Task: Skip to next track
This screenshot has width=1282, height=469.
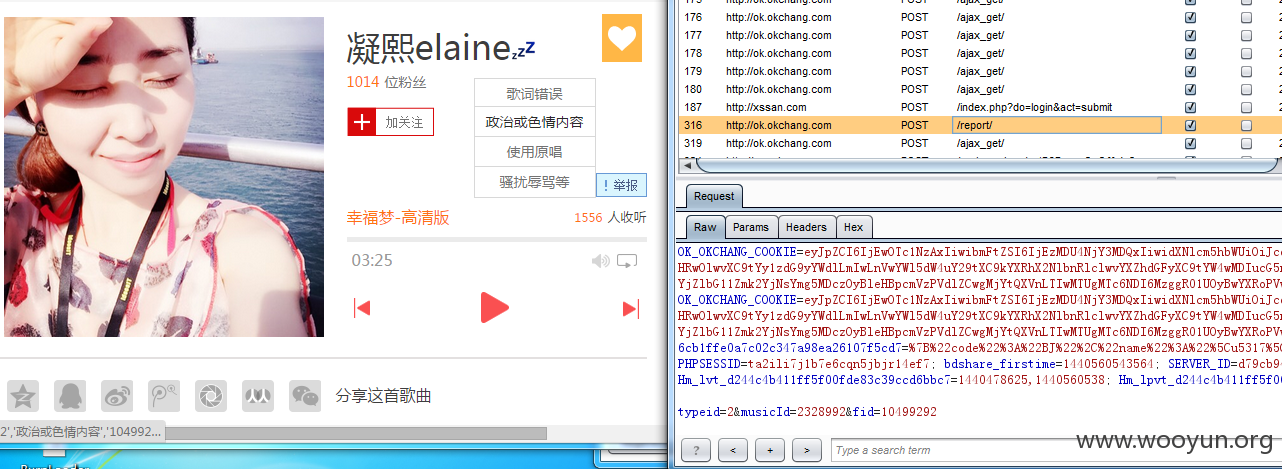Action: coord(631,308)
